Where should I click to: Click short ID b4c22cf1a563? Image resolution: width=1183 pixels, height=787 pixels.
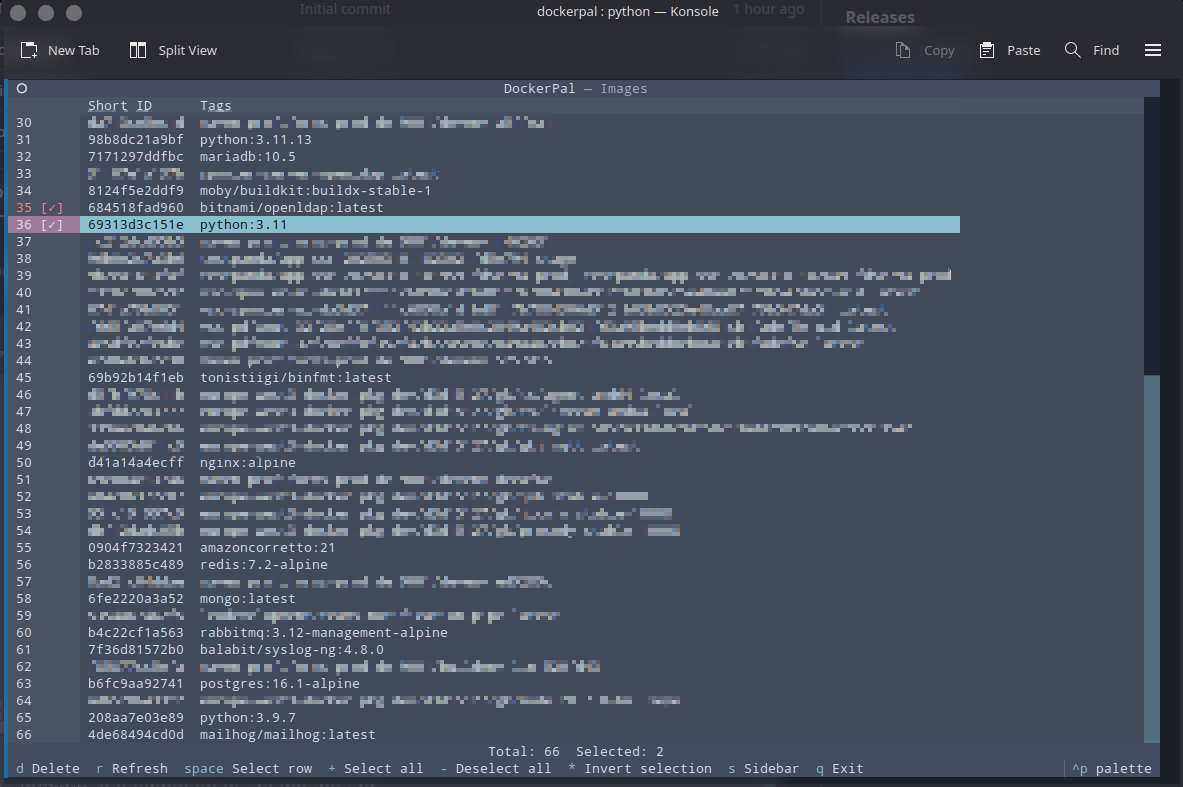click(136, 632)
